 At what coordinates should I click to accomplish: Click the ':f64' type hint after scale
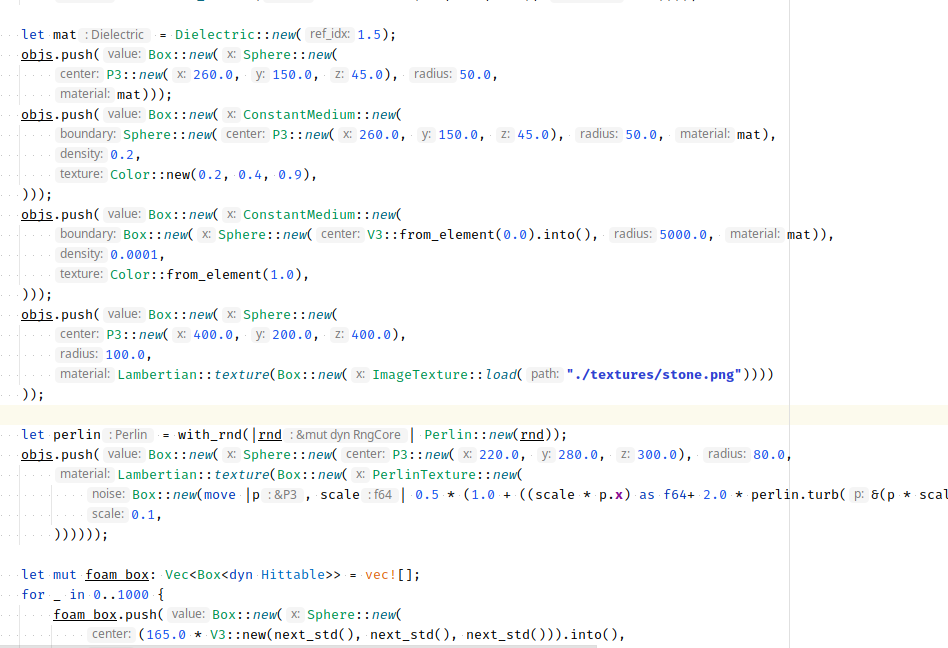(380, 495)
